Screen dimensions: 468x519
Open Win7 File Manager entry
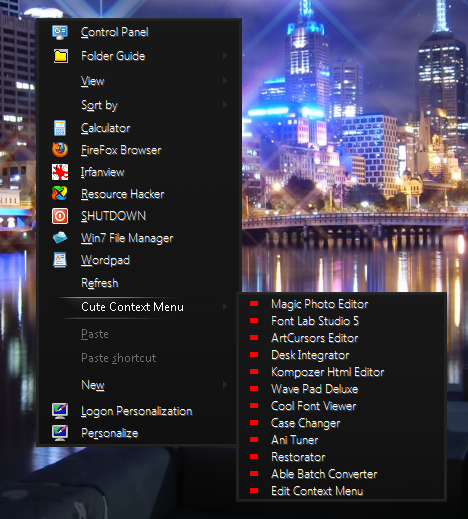click(x=139, y=238)
